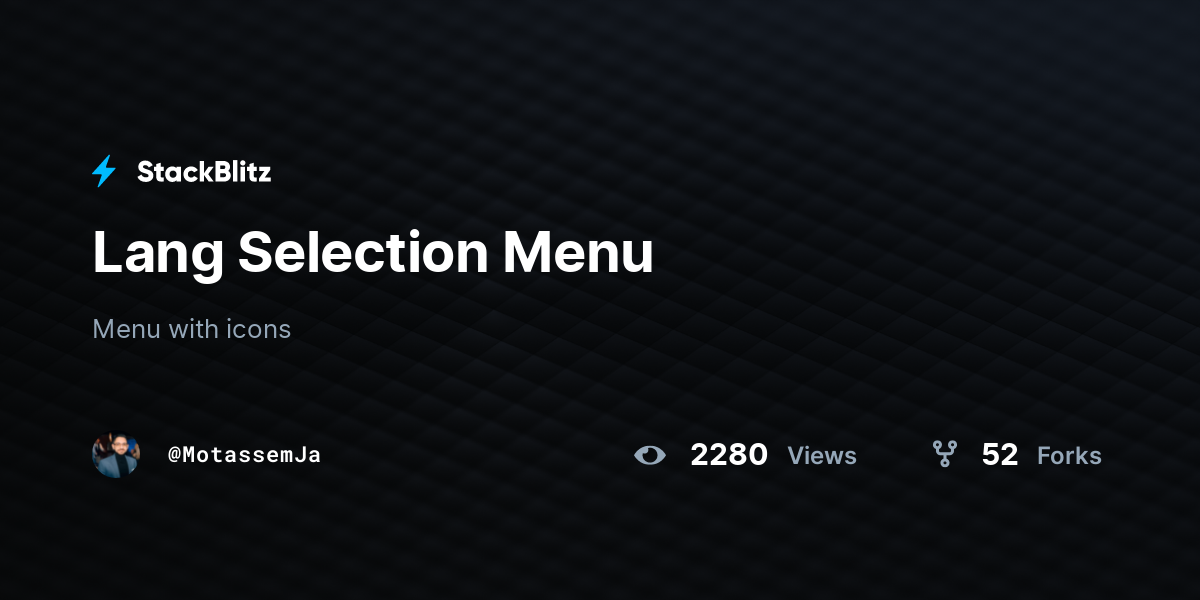Click the @ symbol in the username
The width and height of the screenshot is (1200, 600).
click(174, 455)
